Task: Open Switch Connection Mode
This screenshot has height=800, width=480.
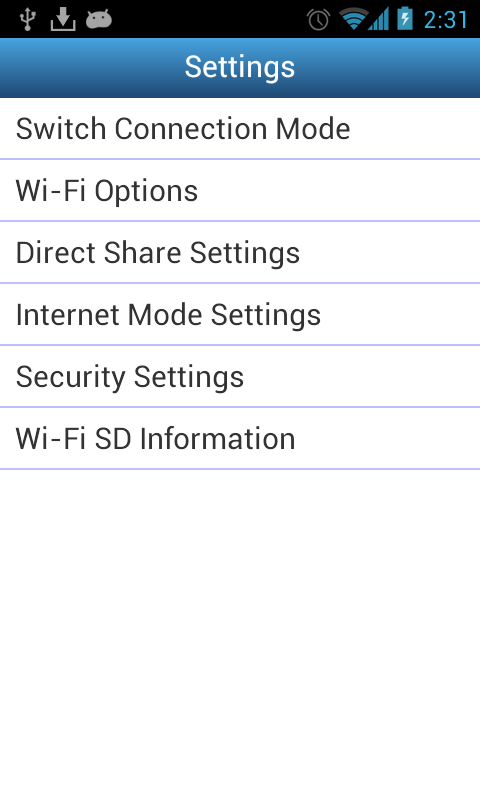Action: click(x=240, y=129)
